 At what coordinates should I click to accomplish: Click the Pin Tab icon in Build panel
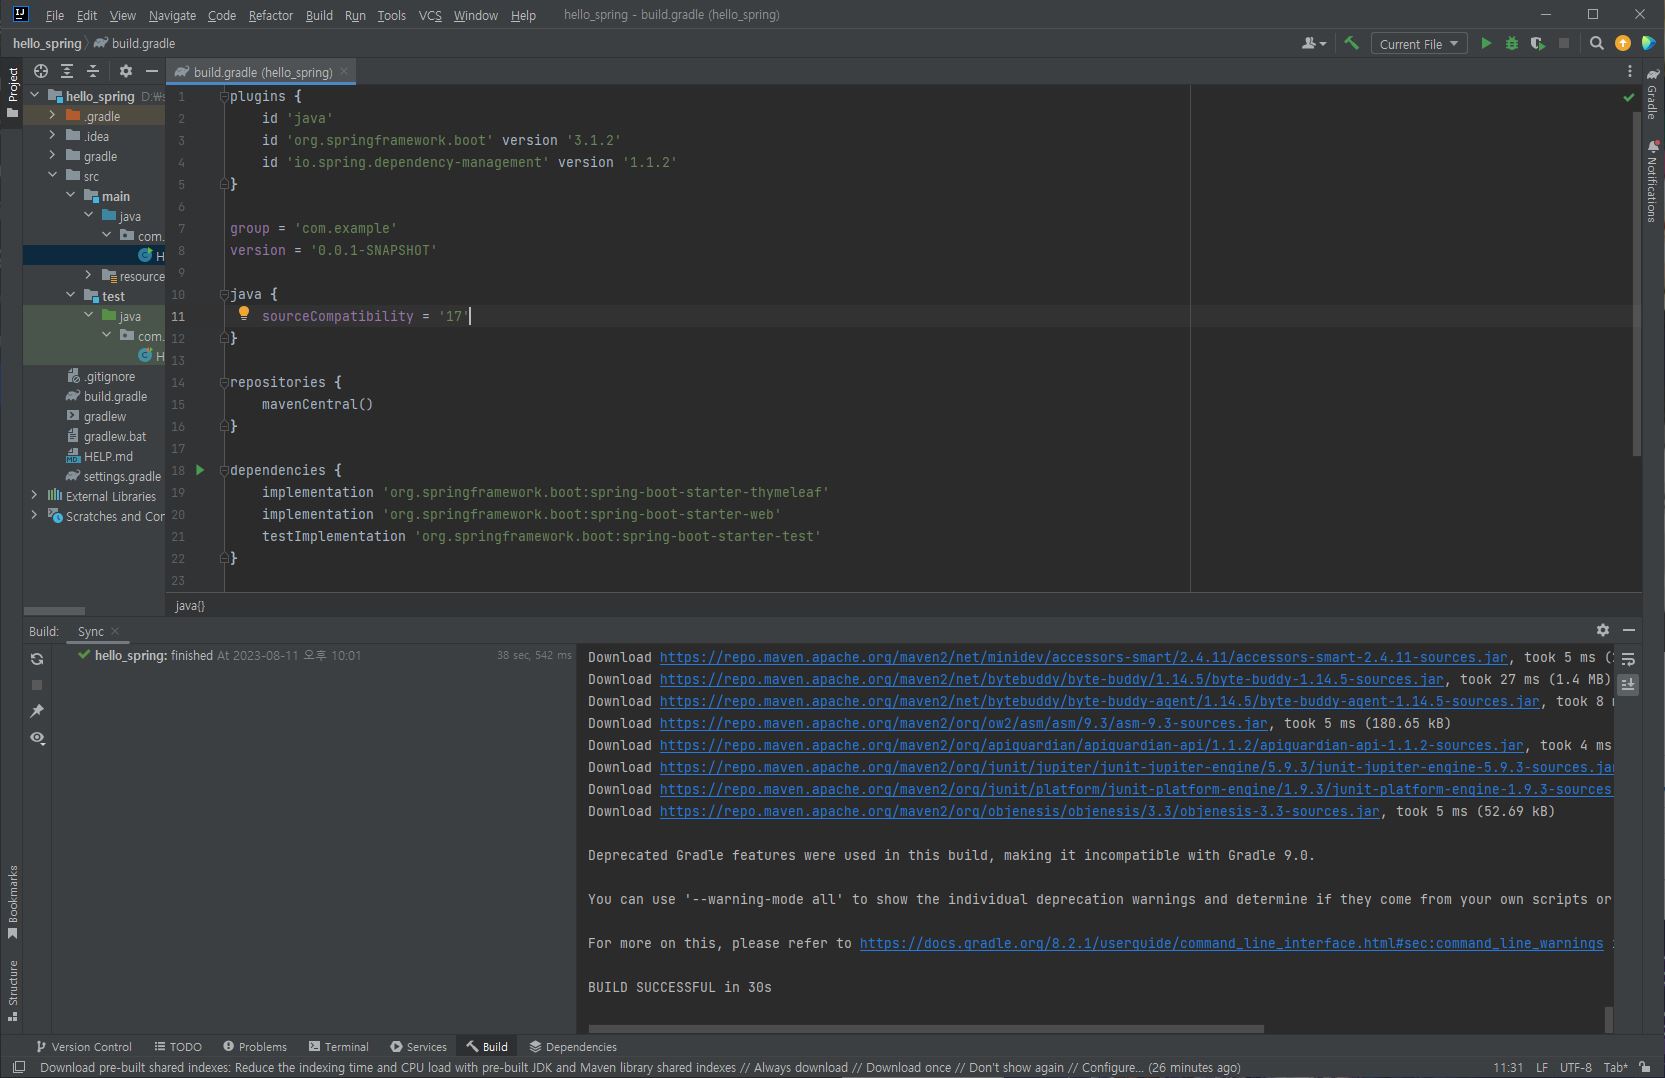click(37, 711)
